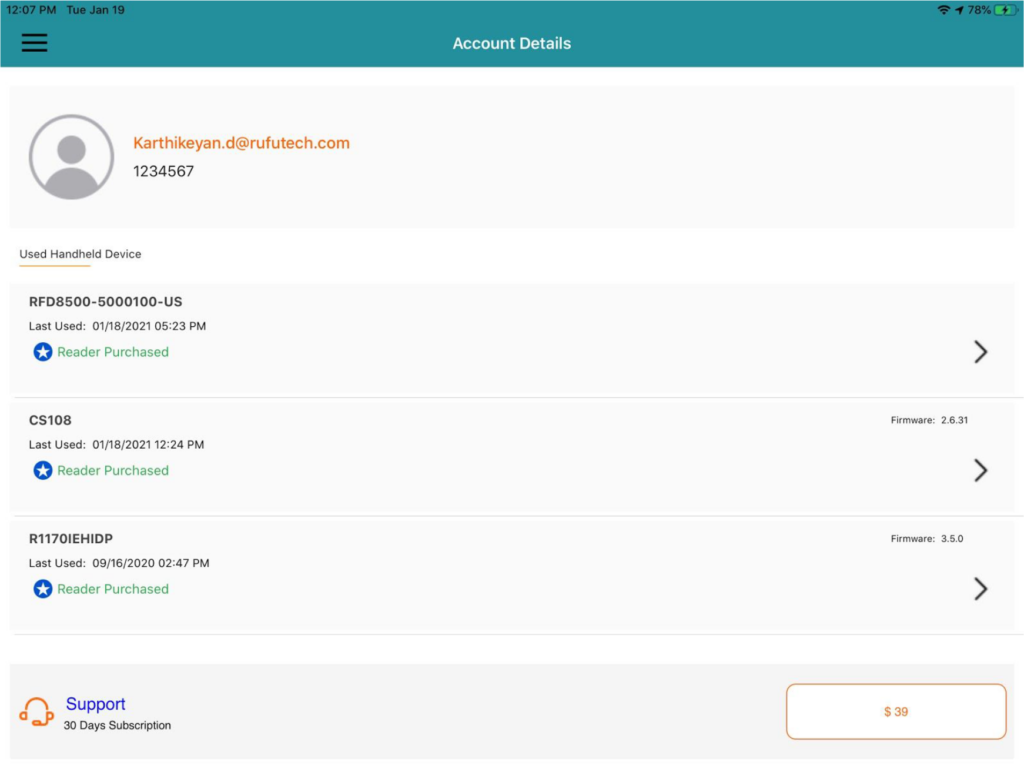This screenshot has height=769, width=1024.
Task: Select the CS108 device name
Action: [x=50, y=420]
